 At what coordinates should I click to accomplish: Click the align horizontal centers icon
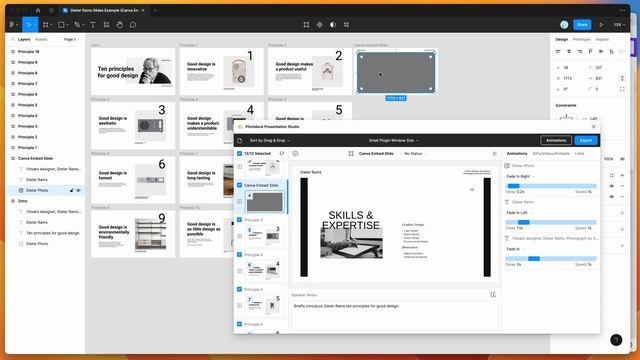coord(569,51)
